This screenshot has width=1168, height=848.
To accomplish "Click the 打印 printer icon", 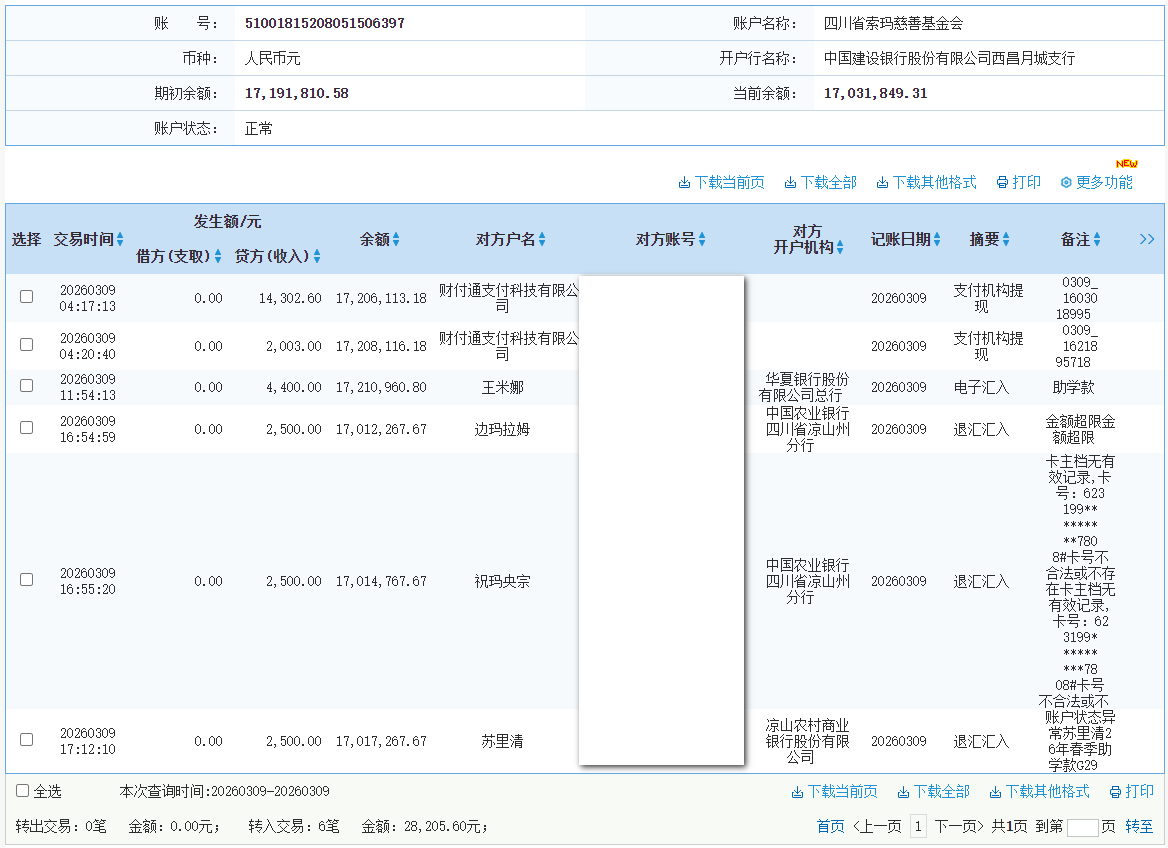I will tap(1002, 182).
